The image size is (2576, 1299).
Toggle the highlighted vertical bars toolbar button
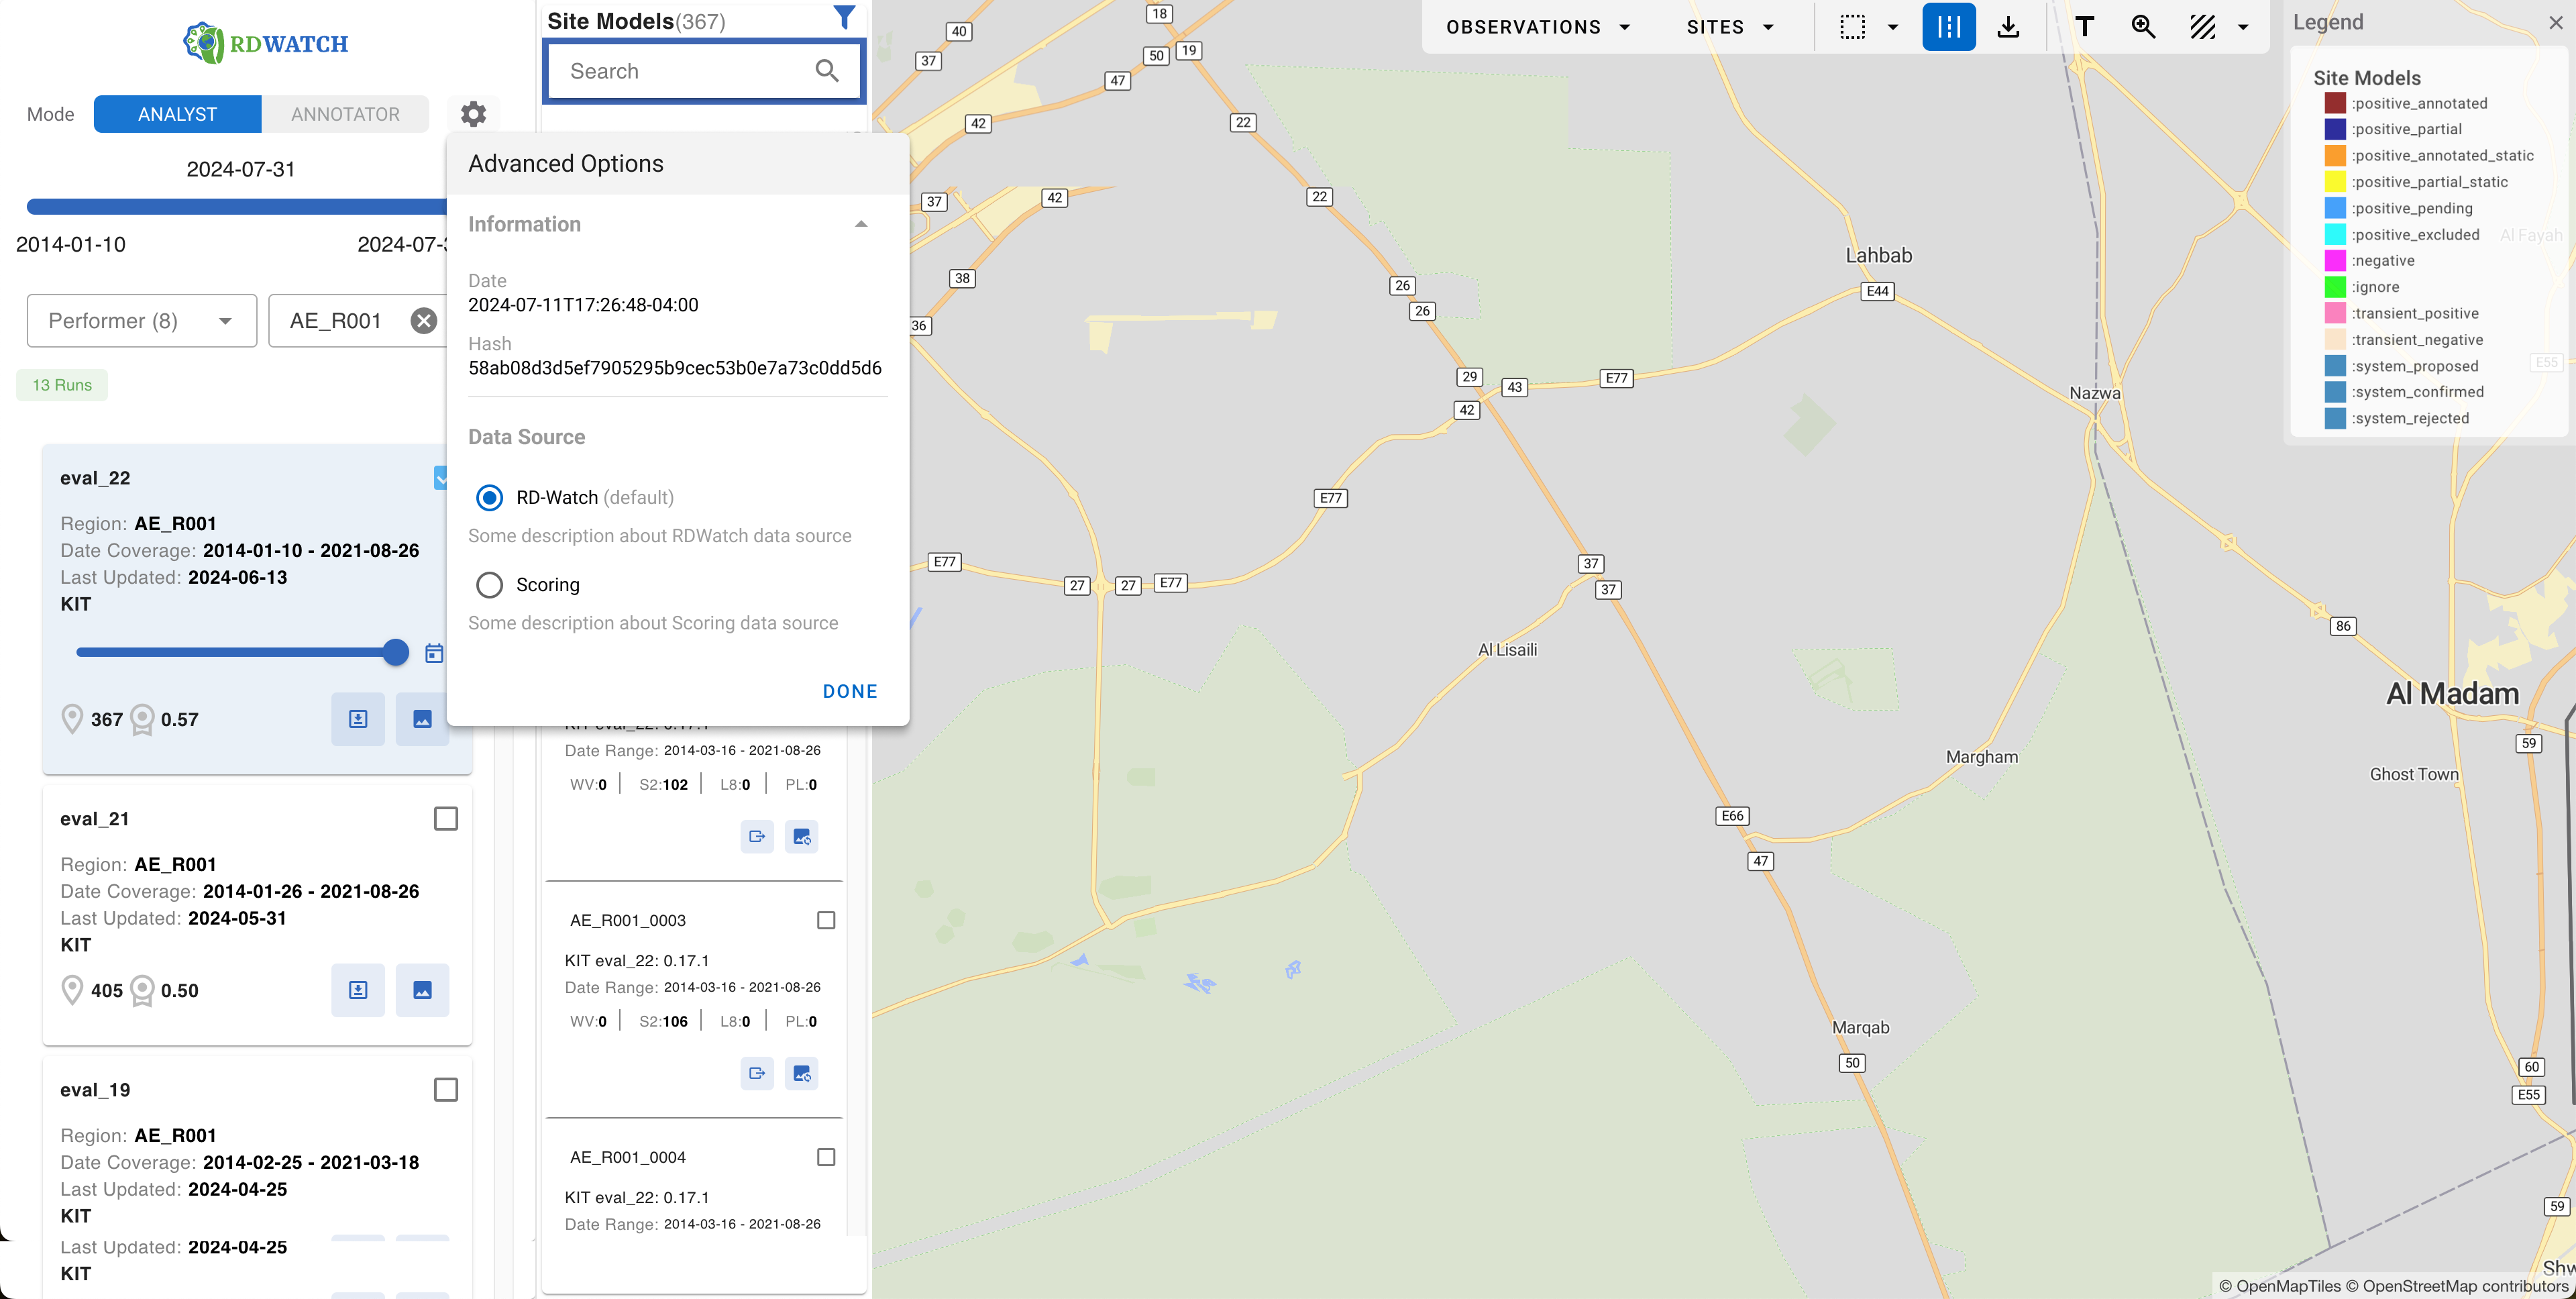[x=1949, y=27]
